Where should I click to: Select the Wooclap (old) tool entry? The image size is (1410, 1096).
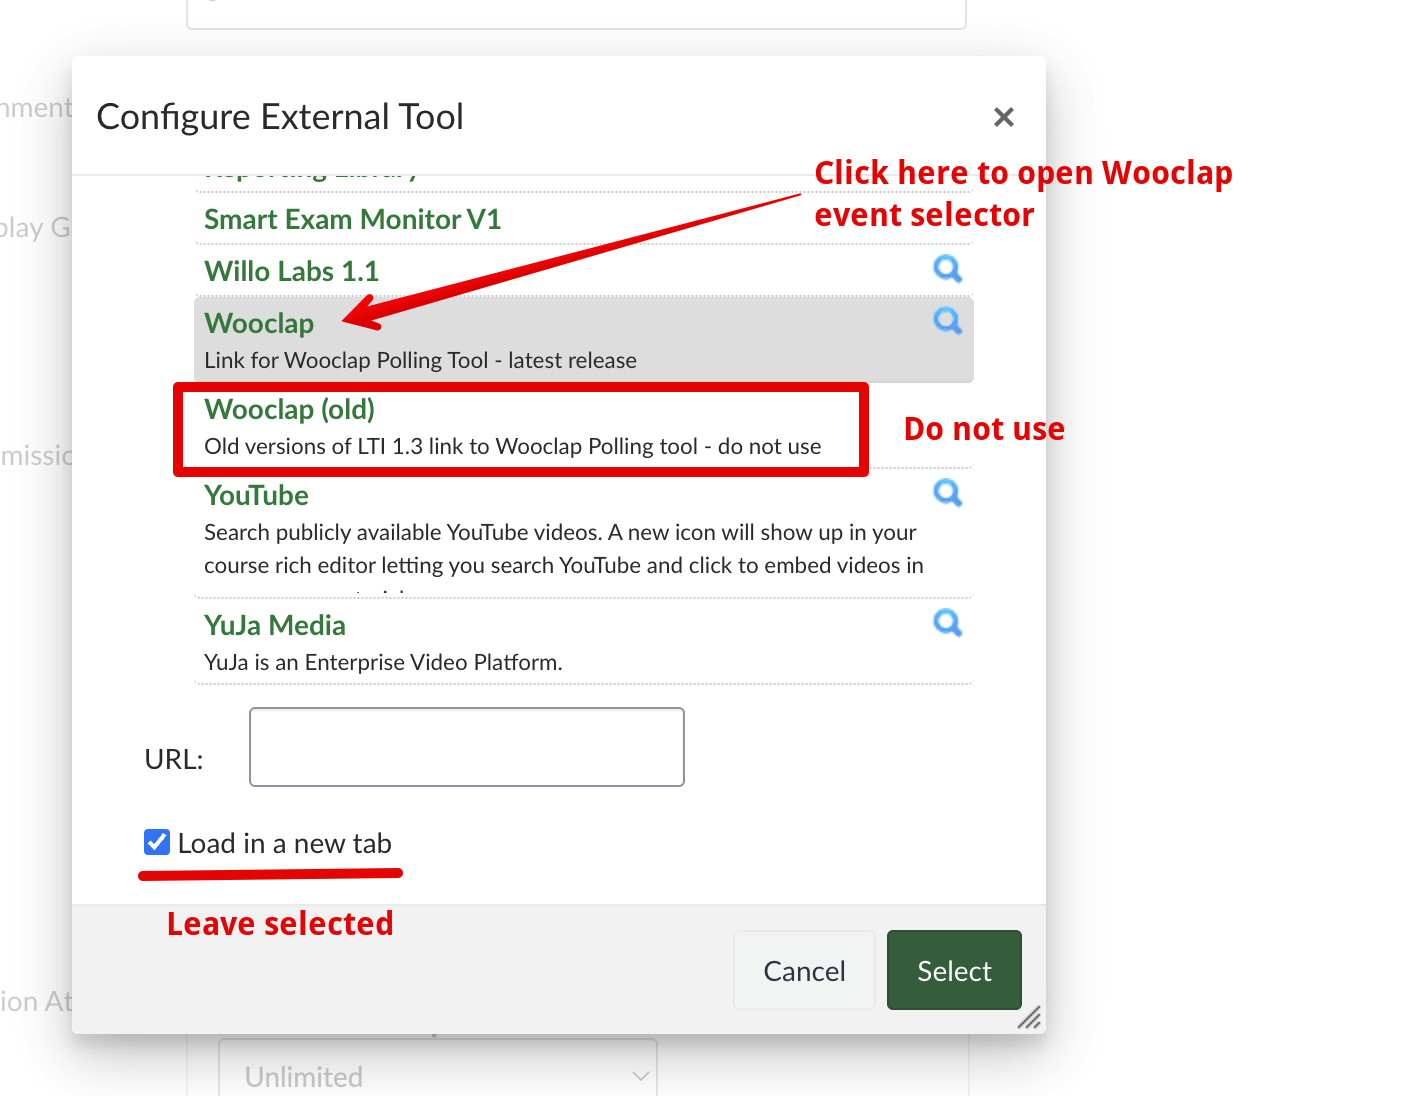pyautogui.click(x=289, y=410)
